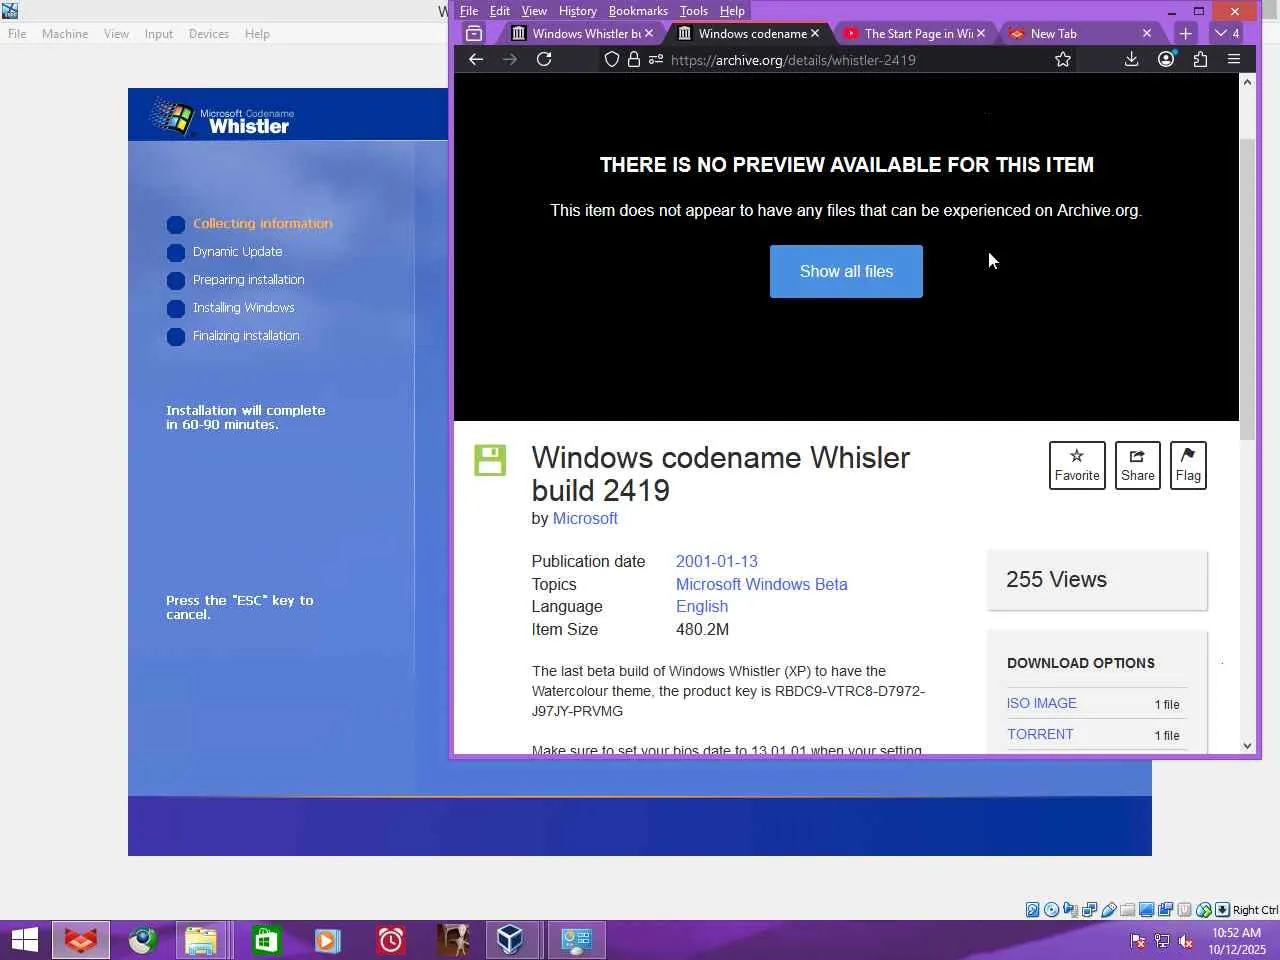Open the Microsoft author link
This screenshot has height=960, width=1280.
(585, 518)
